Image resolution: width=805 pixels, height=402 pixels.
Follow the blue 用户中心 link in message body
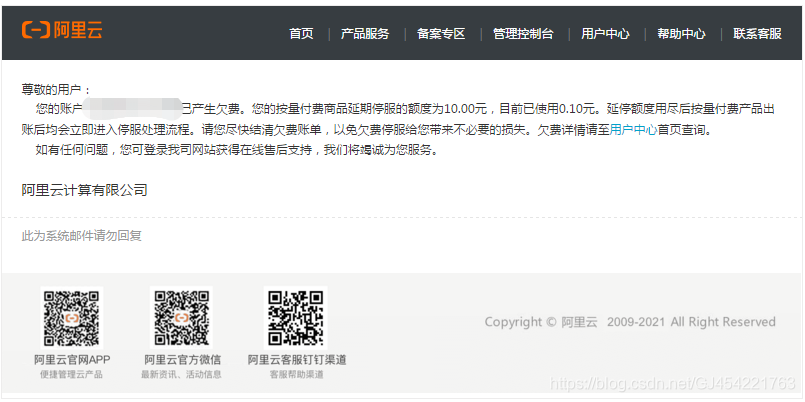click(633, 130)
